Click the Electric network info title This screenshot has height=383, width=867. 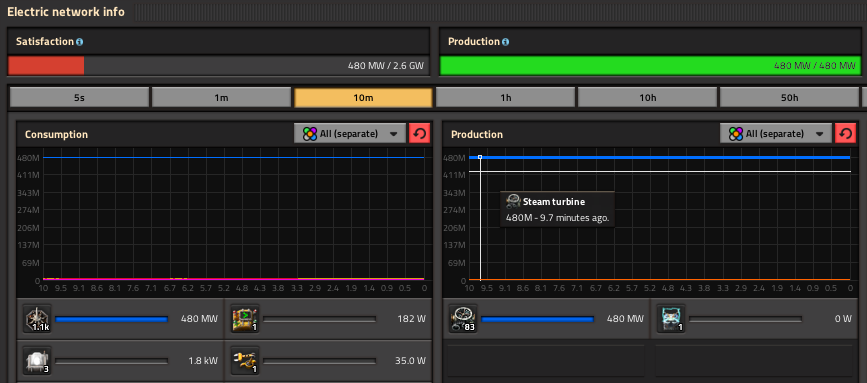pos(66,12)
